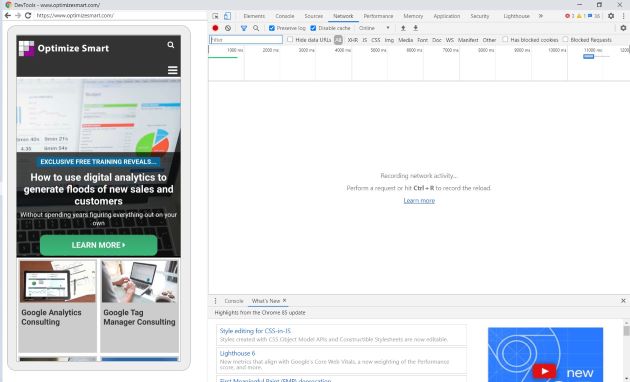Select the Network tab

(344, 16)
